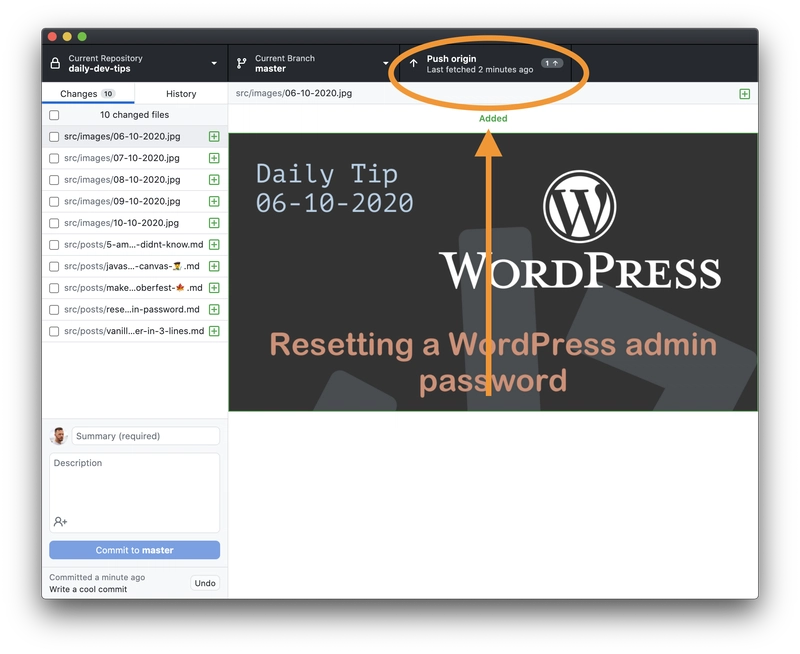Check the make oberfest .md checkbox
Image resolution: width=800 pixels, height=654 pixels.
coord(54,288)
